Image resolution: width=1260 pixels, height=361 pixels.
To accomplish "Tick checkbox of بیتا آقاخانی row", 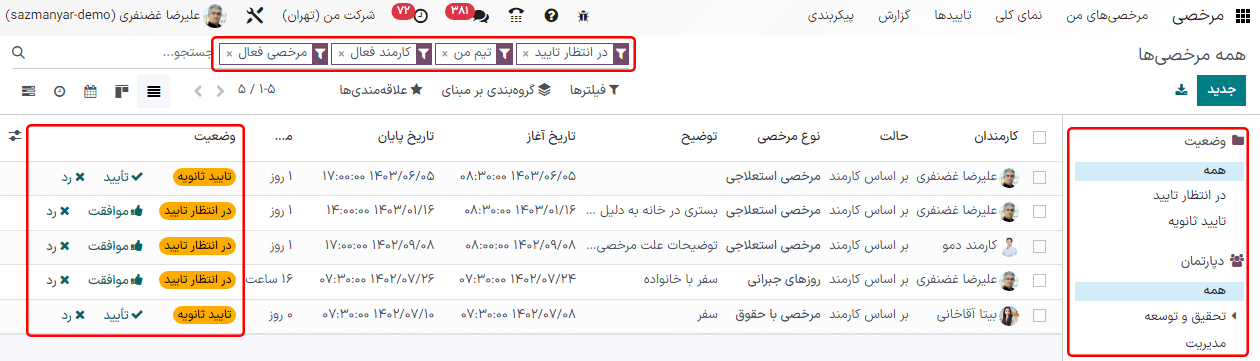I will click(1040, 315).
